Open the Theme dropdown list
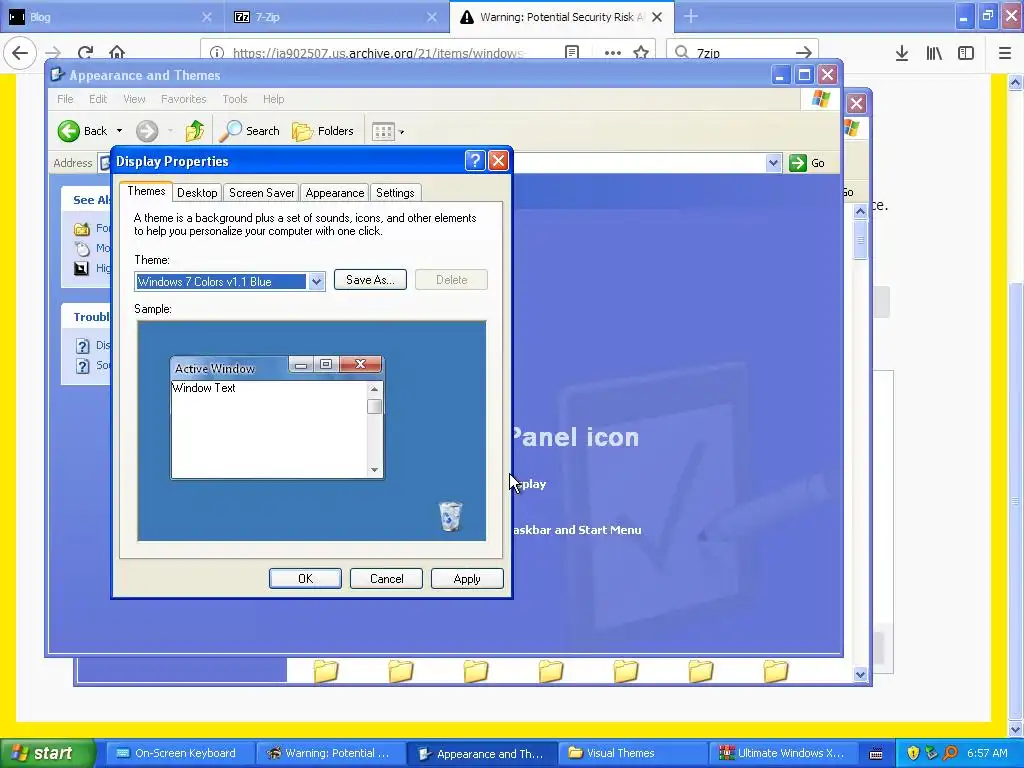 click(316, 281)
